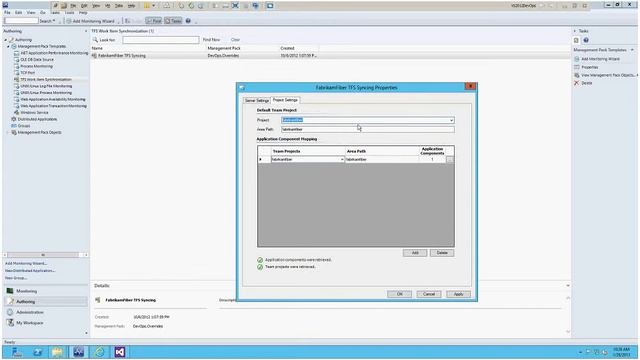Switch to the Server Settings tab
The height and width of the screenshot is (360, 640).
pyautogui.click(x=257, y=100)
